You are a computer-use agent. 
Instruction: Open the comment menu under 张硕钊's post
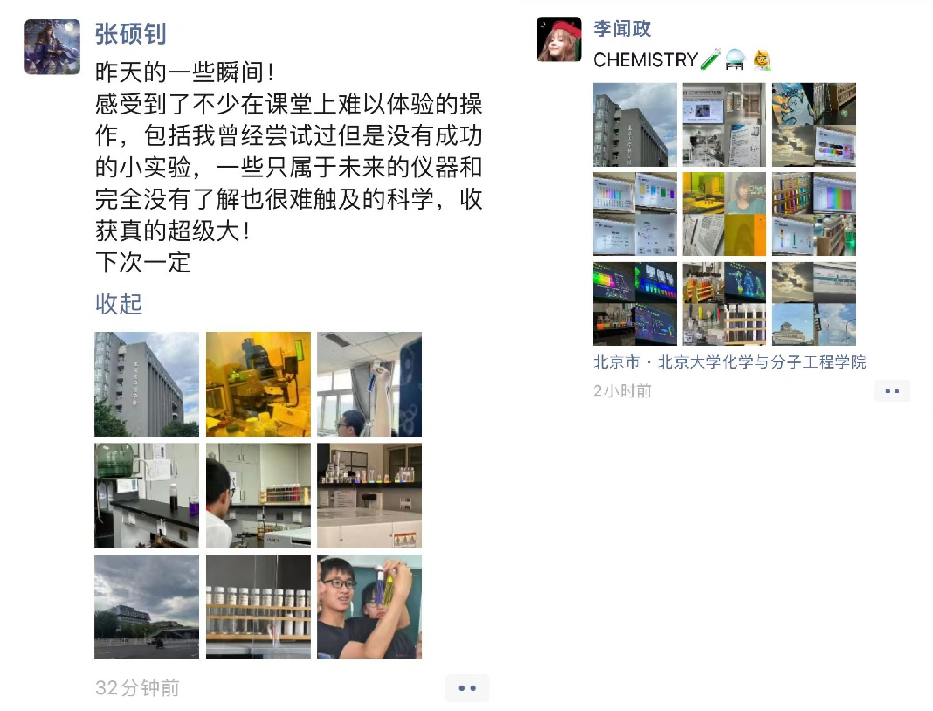coord(467,688)
